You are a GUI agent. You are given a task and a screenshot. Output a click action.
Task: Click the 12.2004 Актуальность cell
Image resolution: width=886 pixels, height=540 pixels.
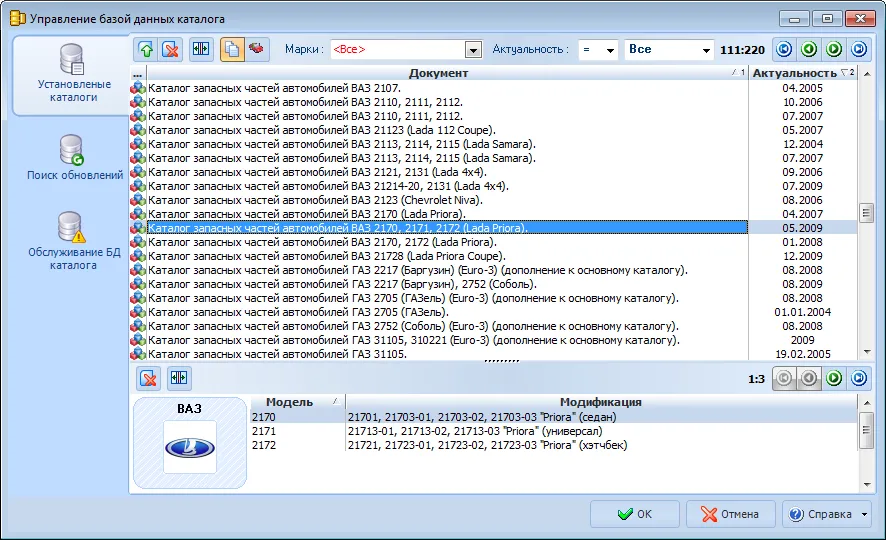803,144
